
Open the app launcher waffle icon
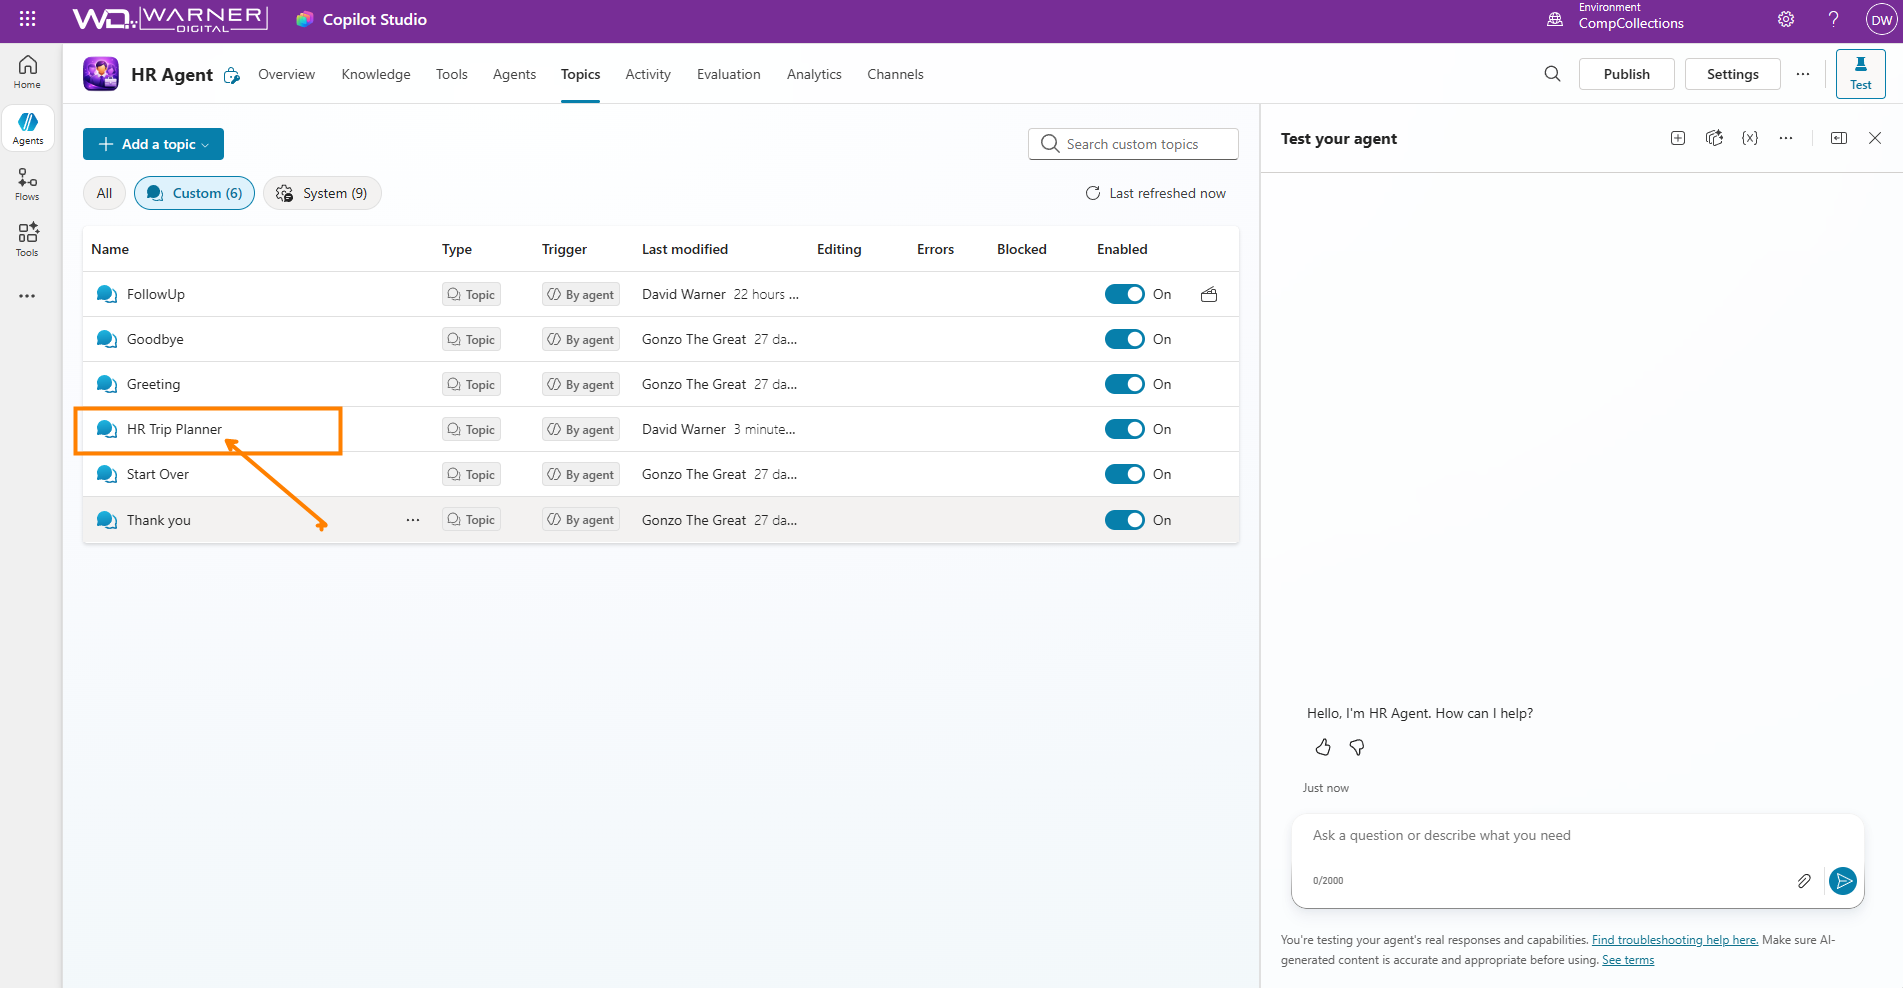point(27,19)
